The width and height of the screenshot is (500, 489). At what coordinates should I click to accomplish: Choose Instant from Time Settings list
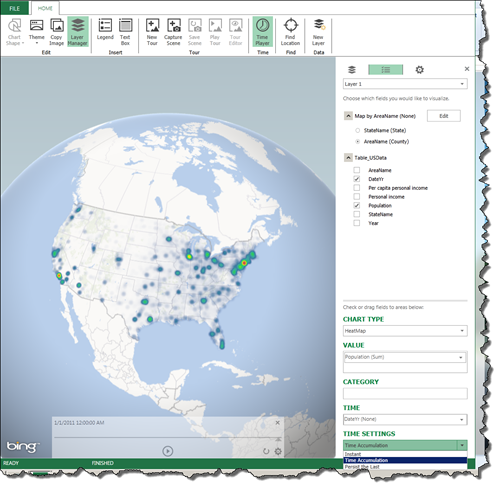pos(405,454)
